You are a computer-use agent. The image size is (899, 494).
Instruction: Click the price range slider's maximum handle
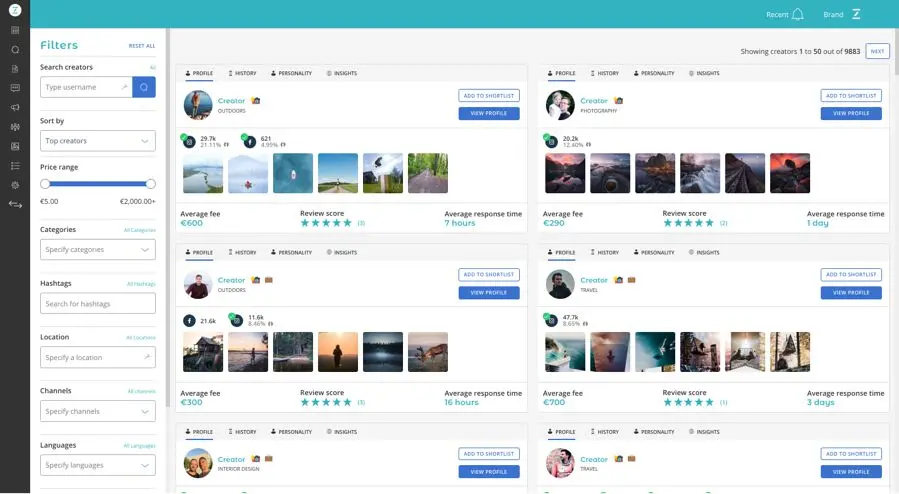(151, 184)
